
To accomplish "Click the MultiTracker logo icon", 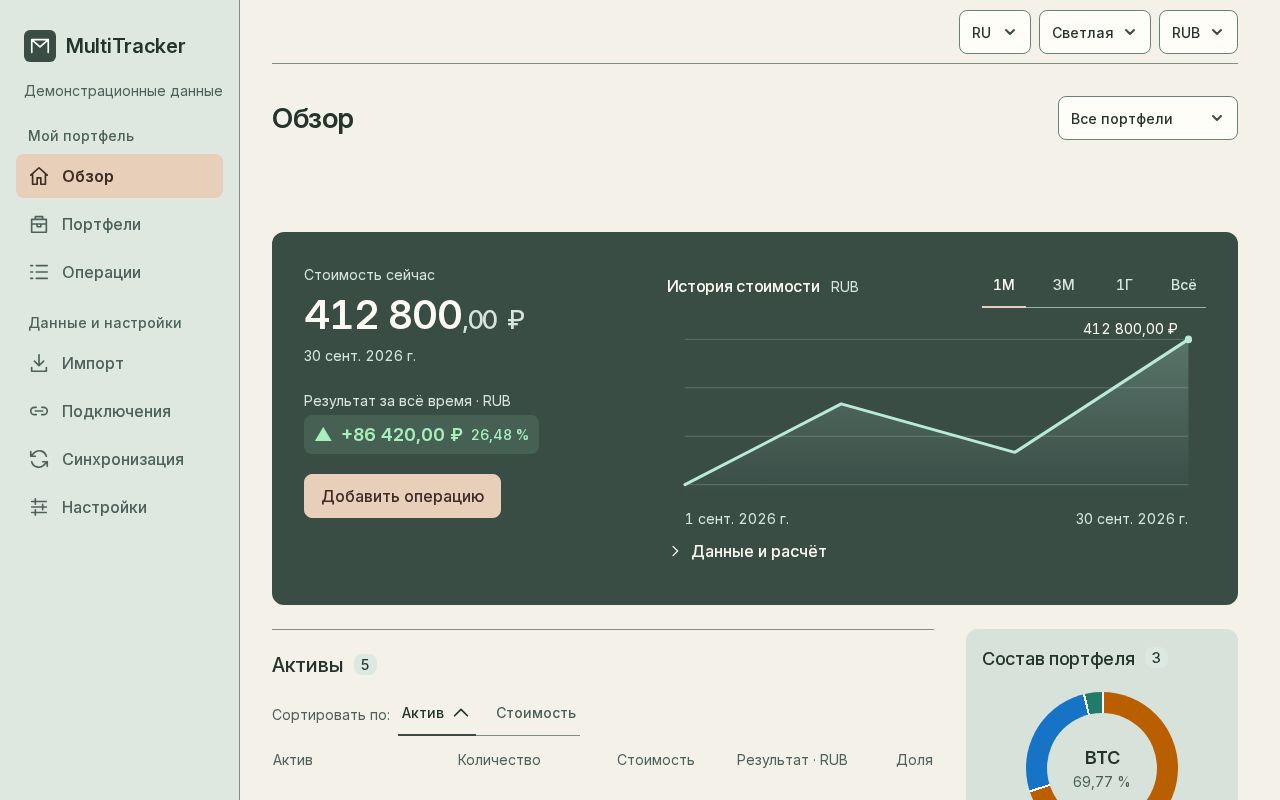I will click(x=40, y=46).
